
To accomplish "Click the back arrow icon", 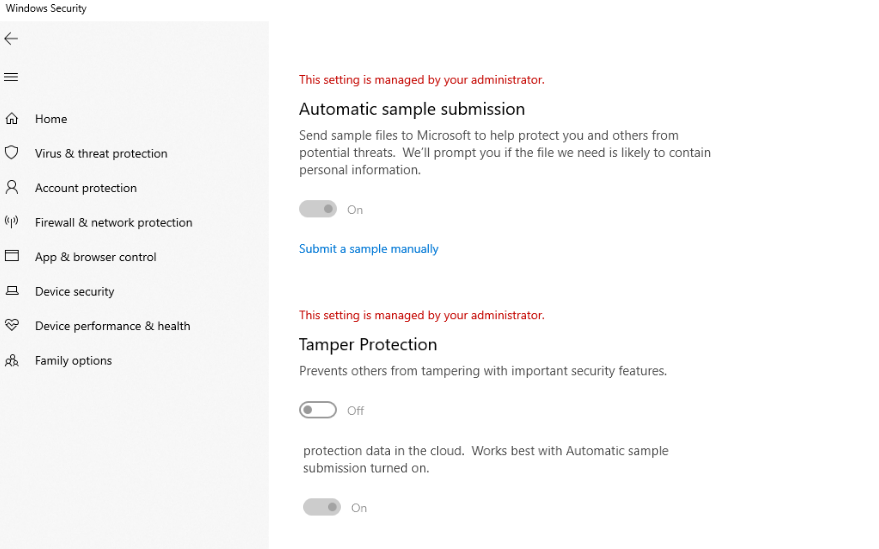I will click(12, 39).
